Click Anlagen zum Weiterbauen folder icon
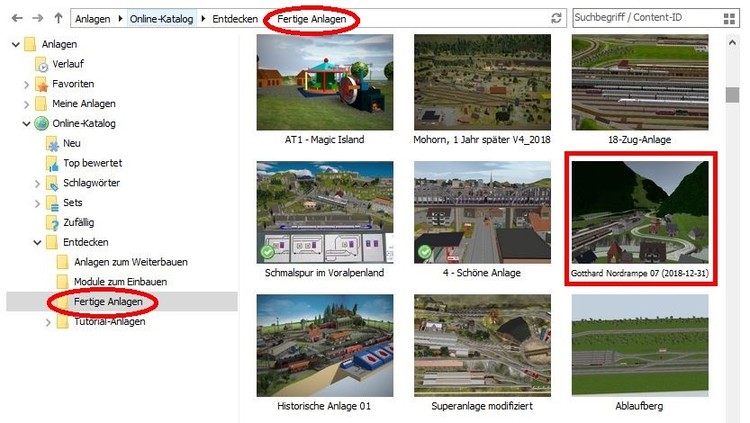 (x=62, y=262)
